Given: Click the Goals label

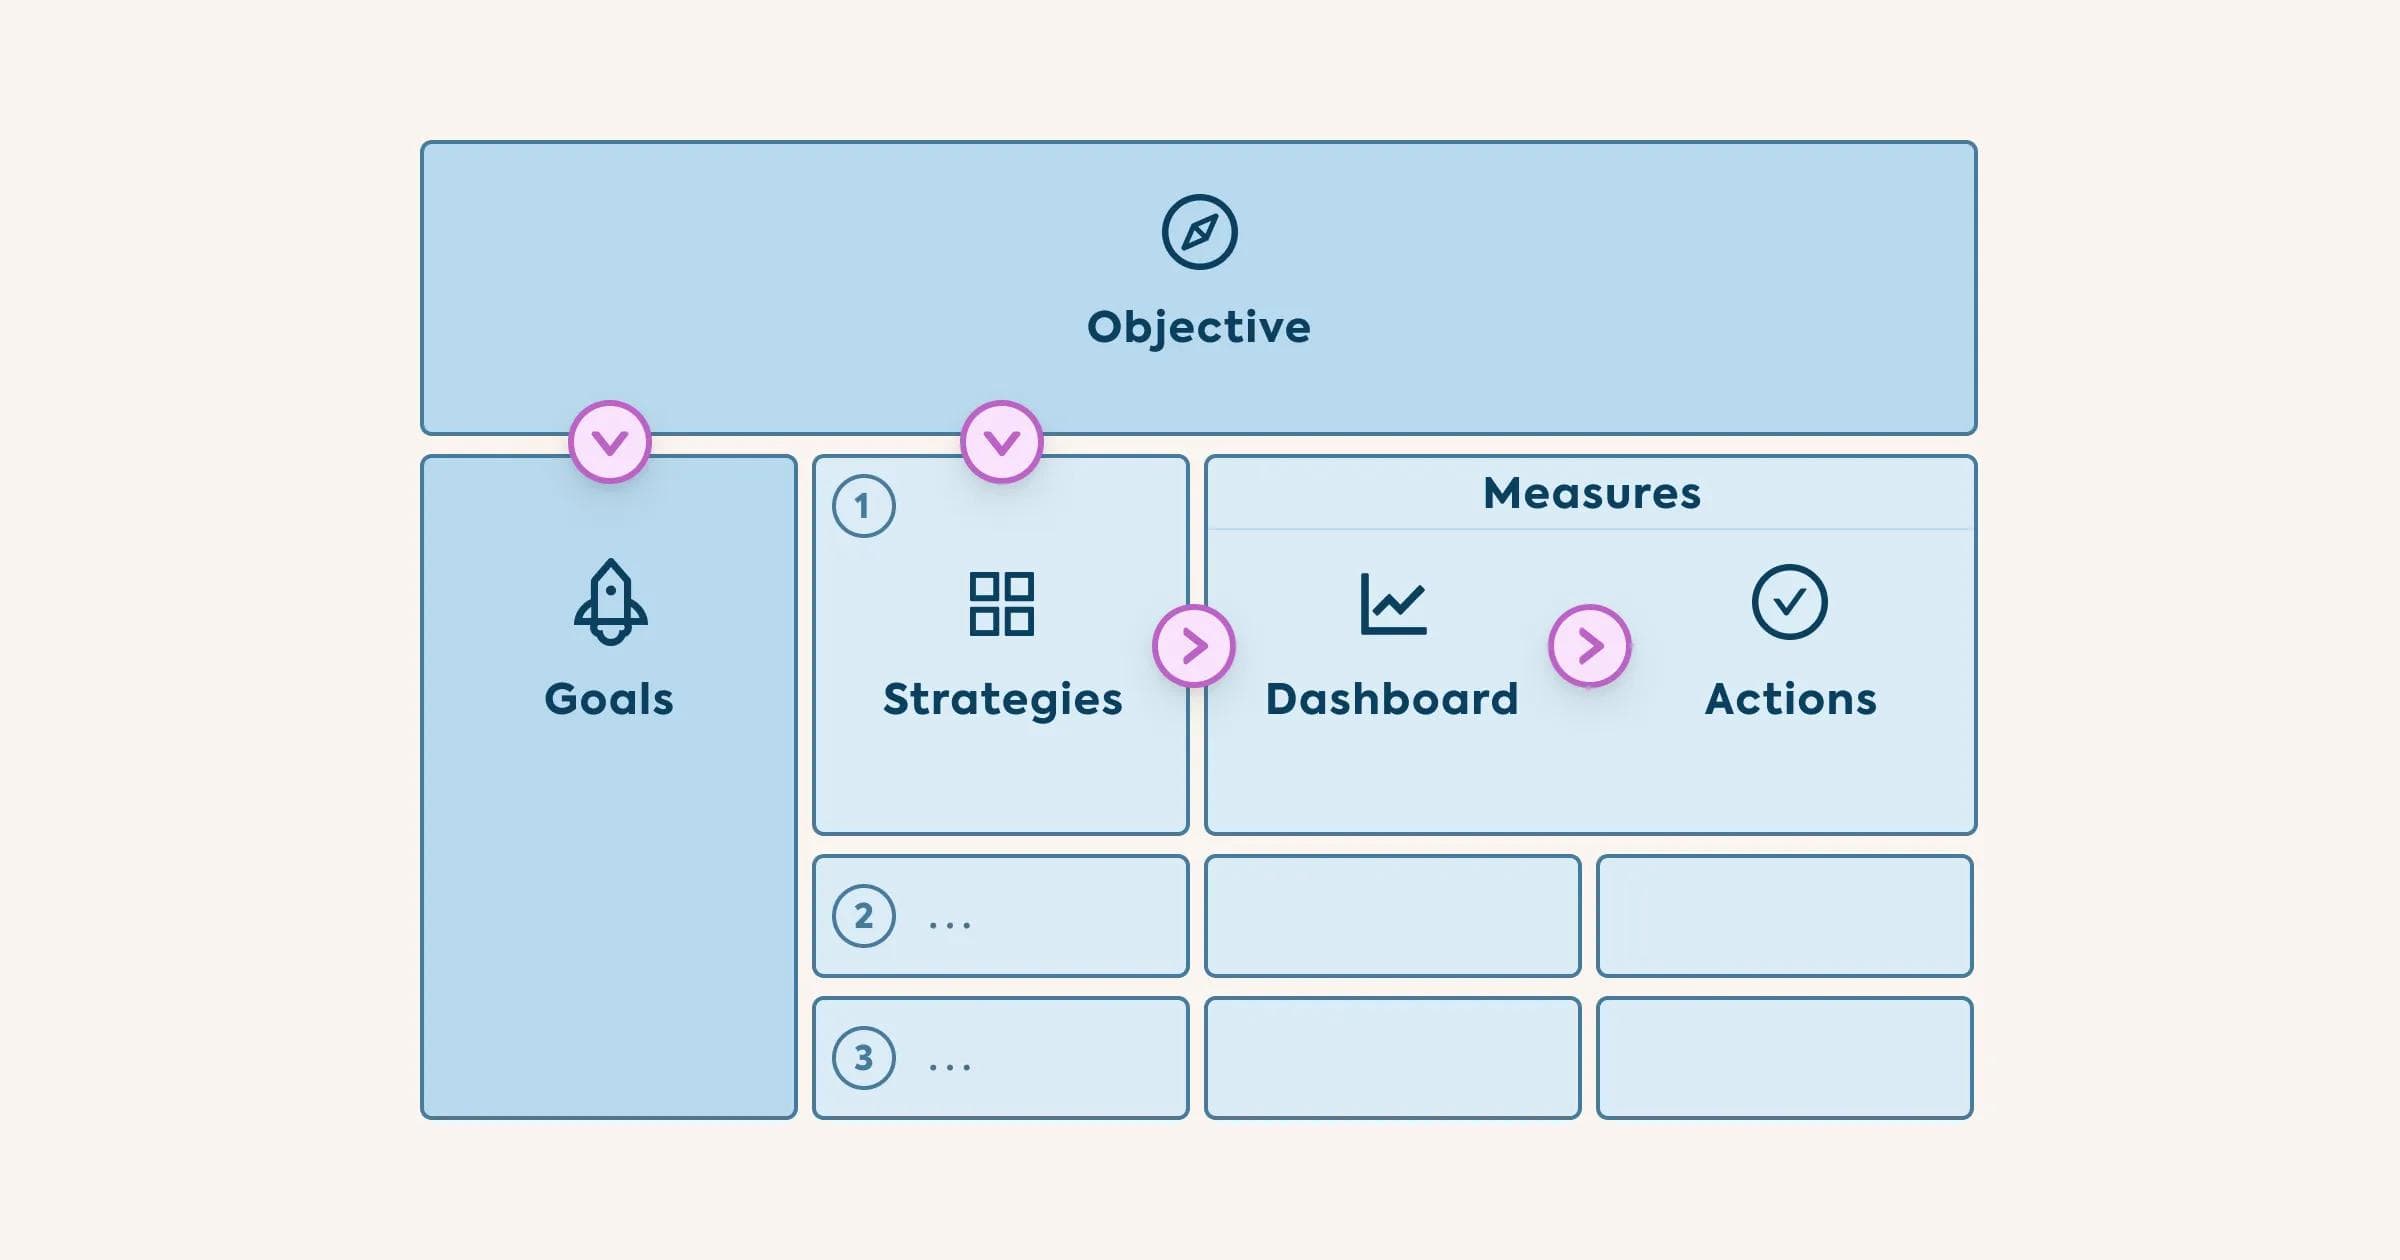Looking at the screenshot, I should click(x=609, y=699).
